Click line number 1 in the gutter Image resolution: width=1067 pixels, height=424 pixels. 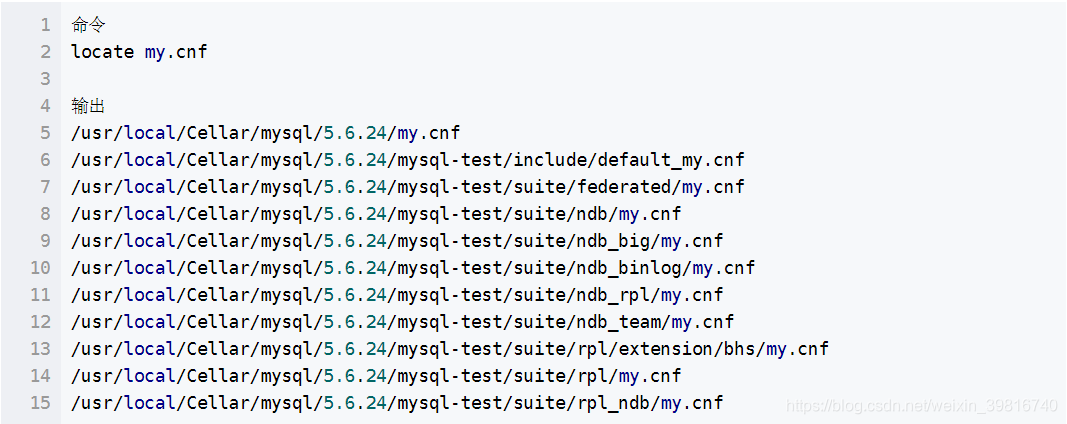click(46, 25)
